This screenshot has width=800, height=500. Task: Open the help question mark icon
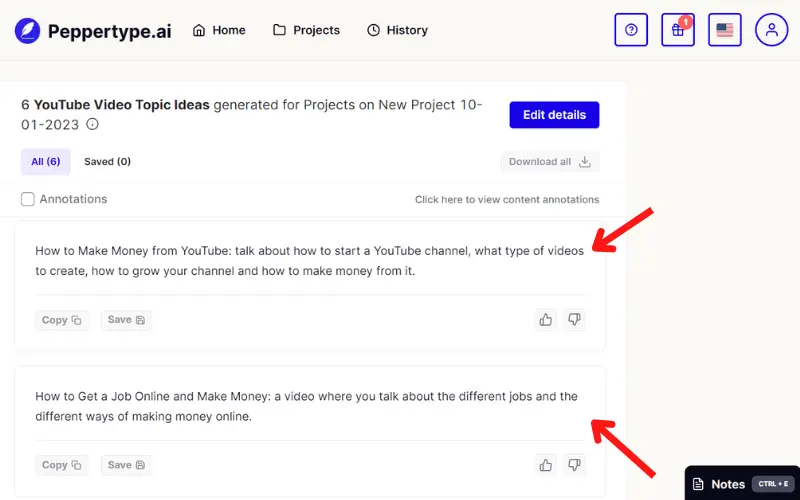pyautogui.click(x=631, y=30)
